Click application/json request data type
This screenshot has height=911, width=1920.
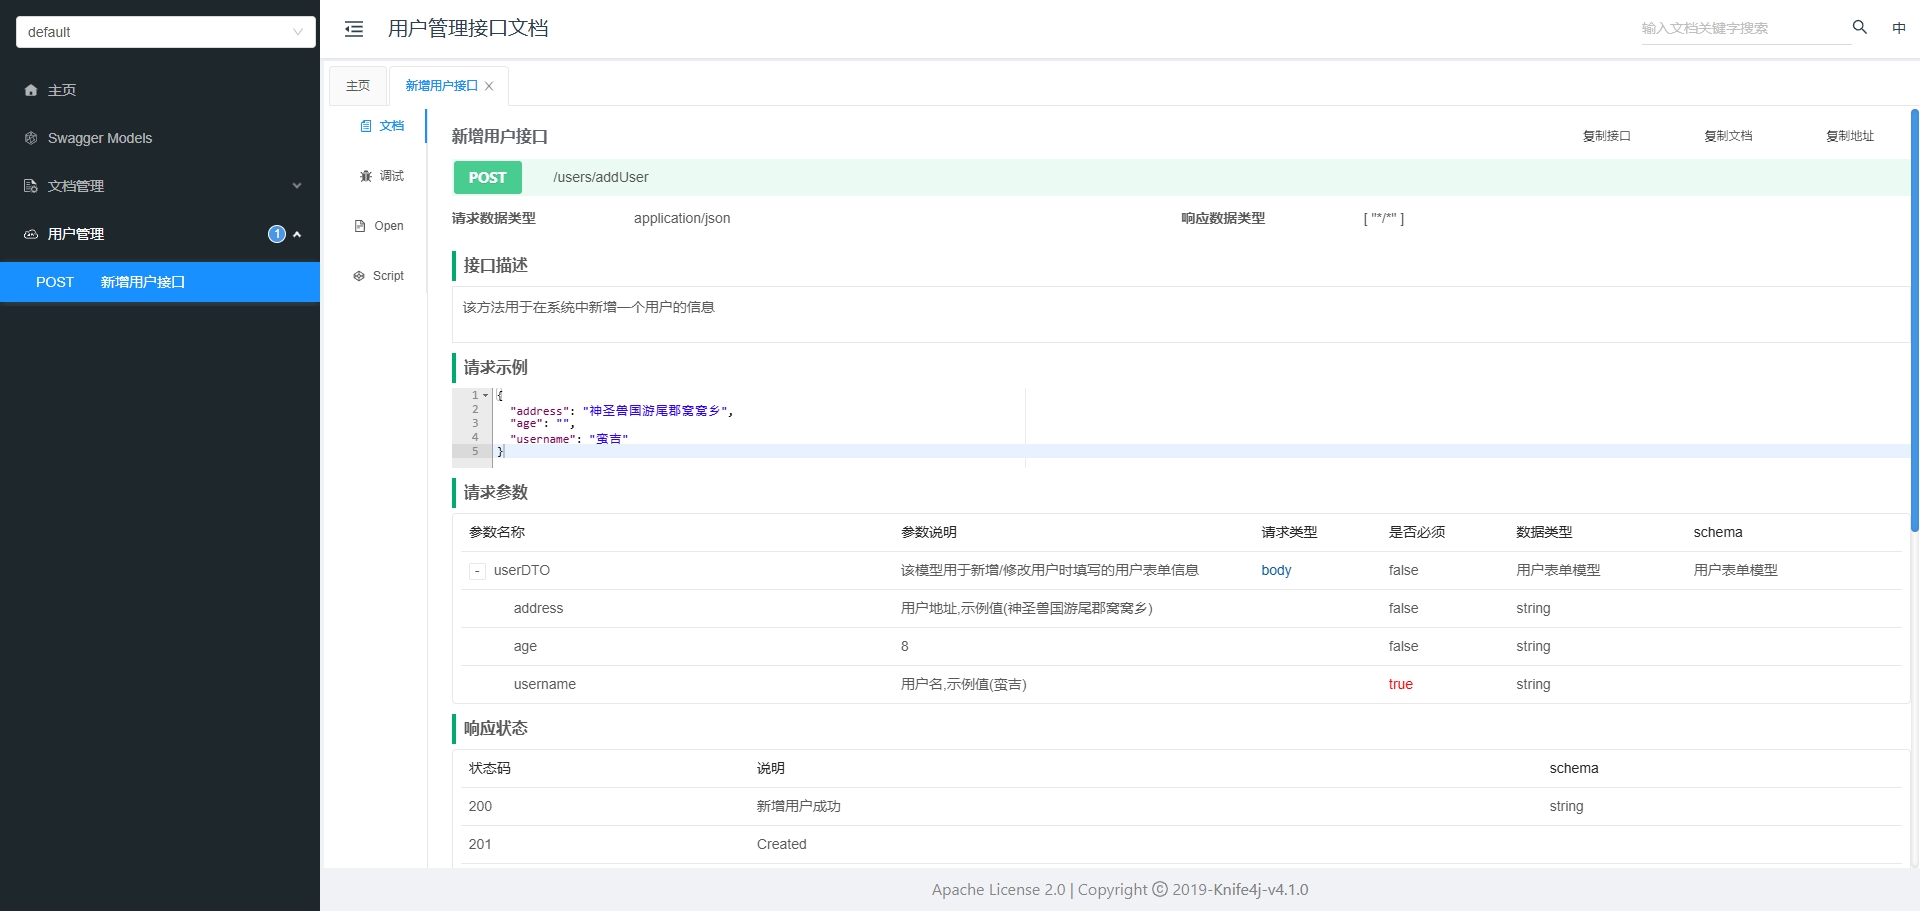682,218
